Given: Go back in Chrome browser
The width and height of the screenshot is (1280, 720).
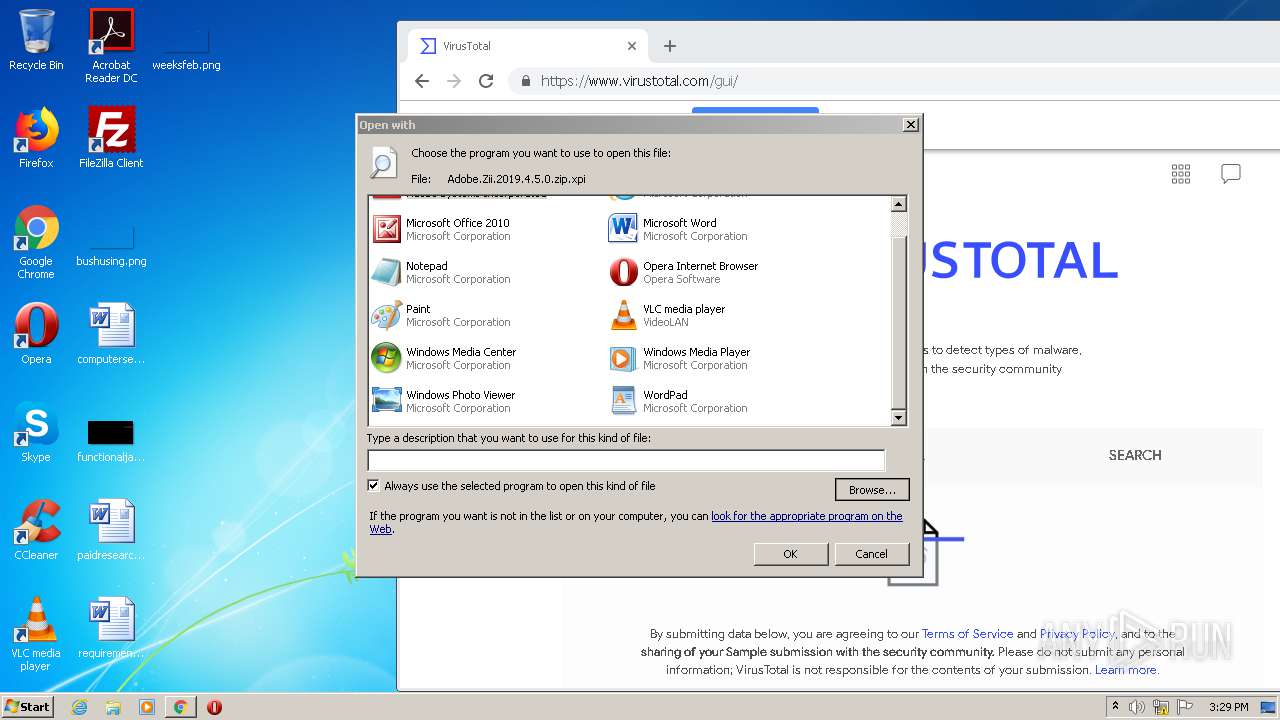Looking at the screenshot, I should click(x=422, y=81).
